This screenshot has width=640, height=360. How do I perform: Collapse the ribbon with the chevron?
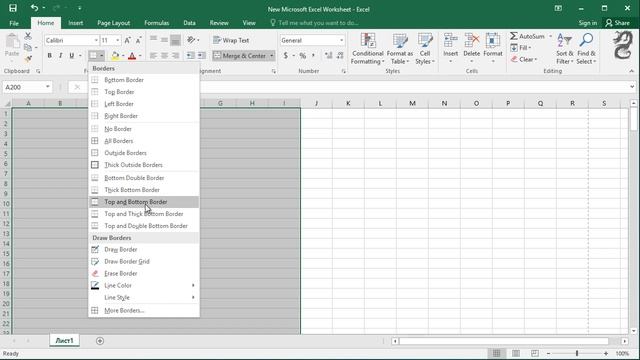pos(631,71)
